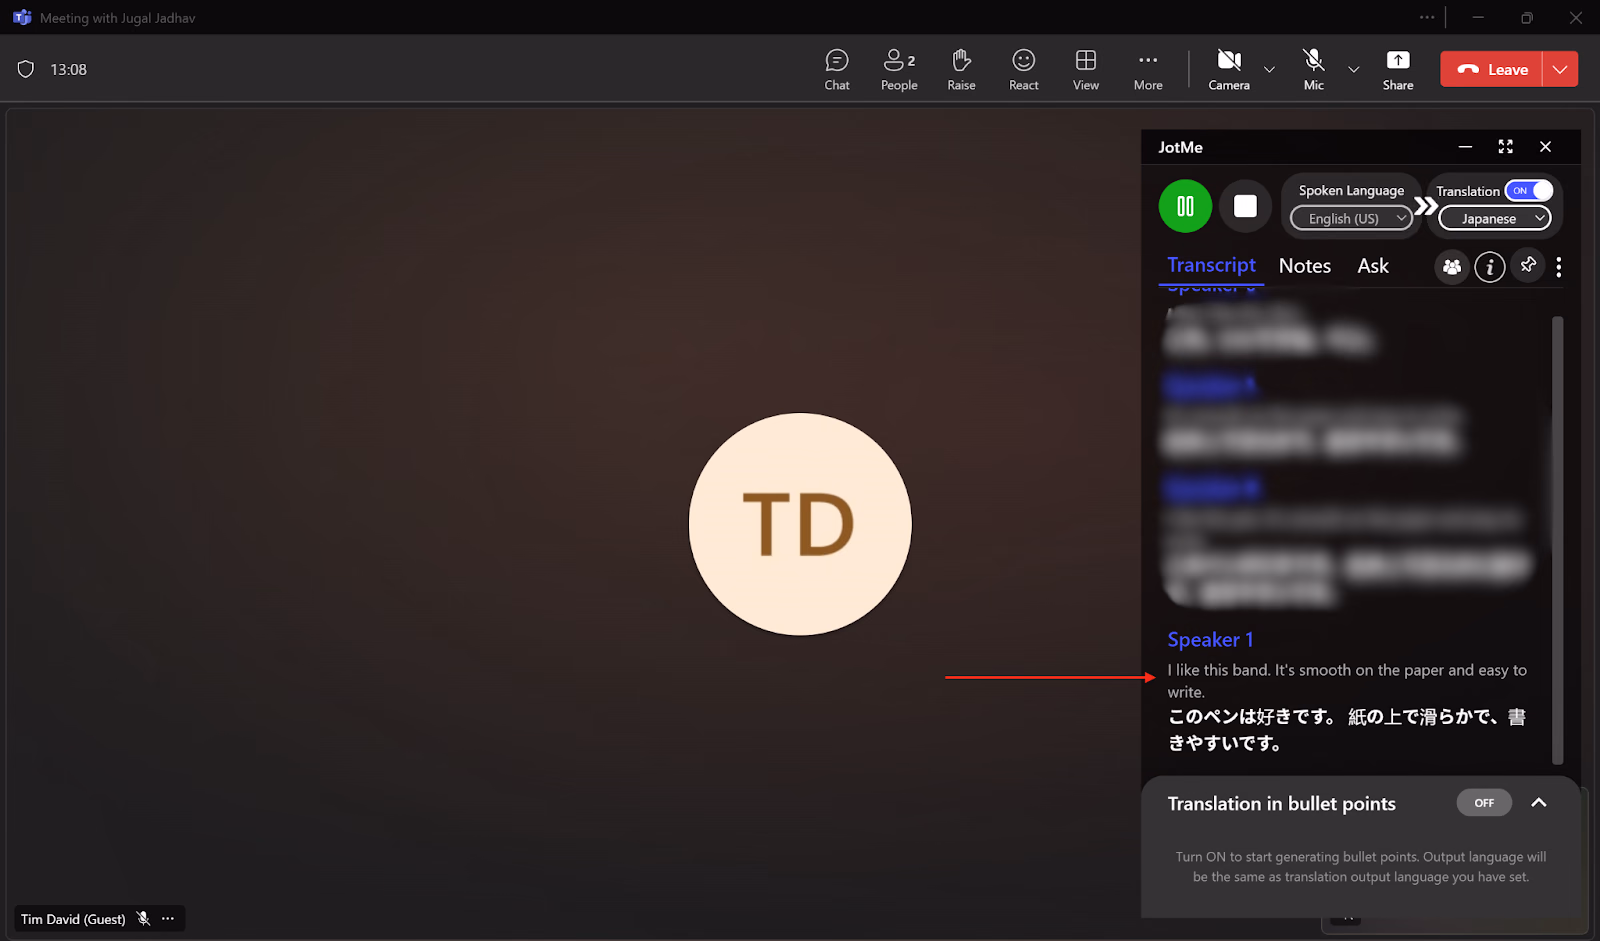Screen dimensions: 1600x941
Task: Click the TD participant avatar
Action: coord(800,524)
